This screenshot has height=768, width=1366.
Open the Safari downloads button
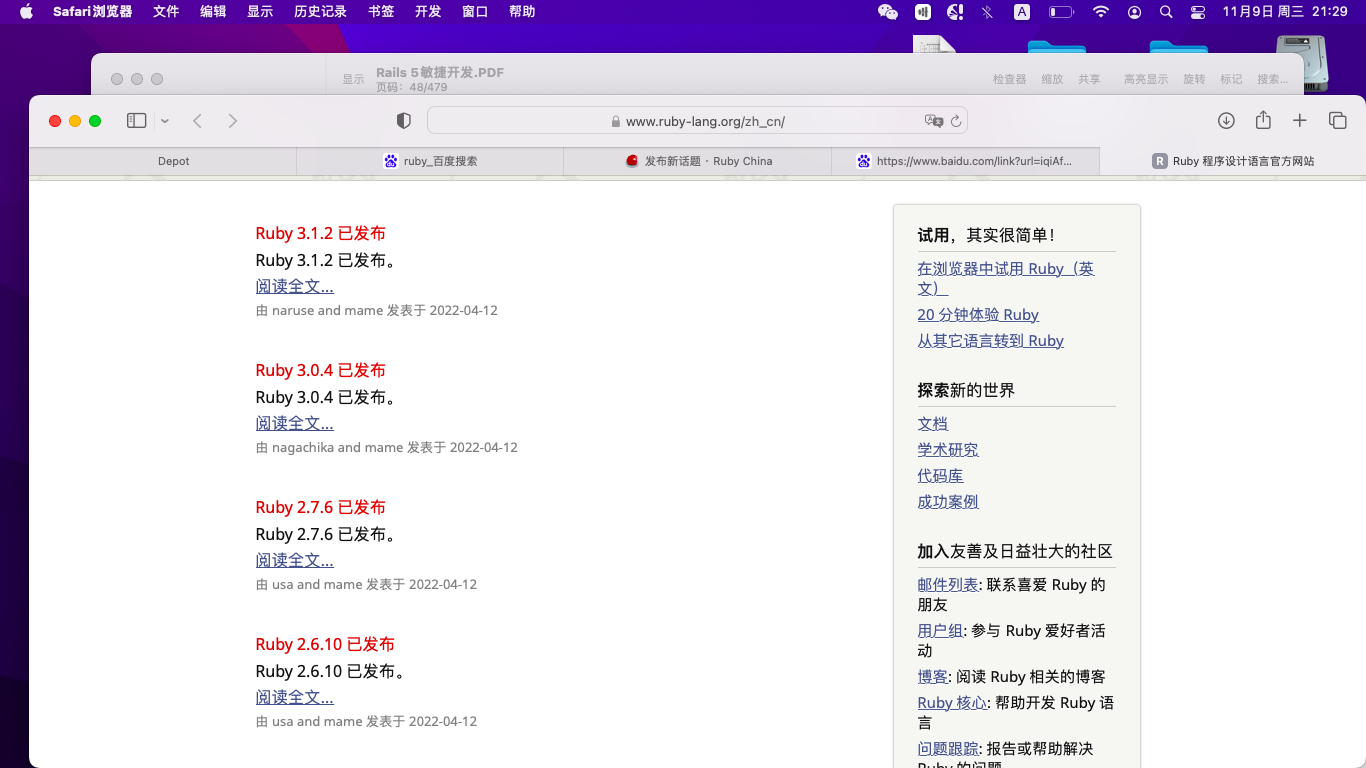pos(1226,121)
